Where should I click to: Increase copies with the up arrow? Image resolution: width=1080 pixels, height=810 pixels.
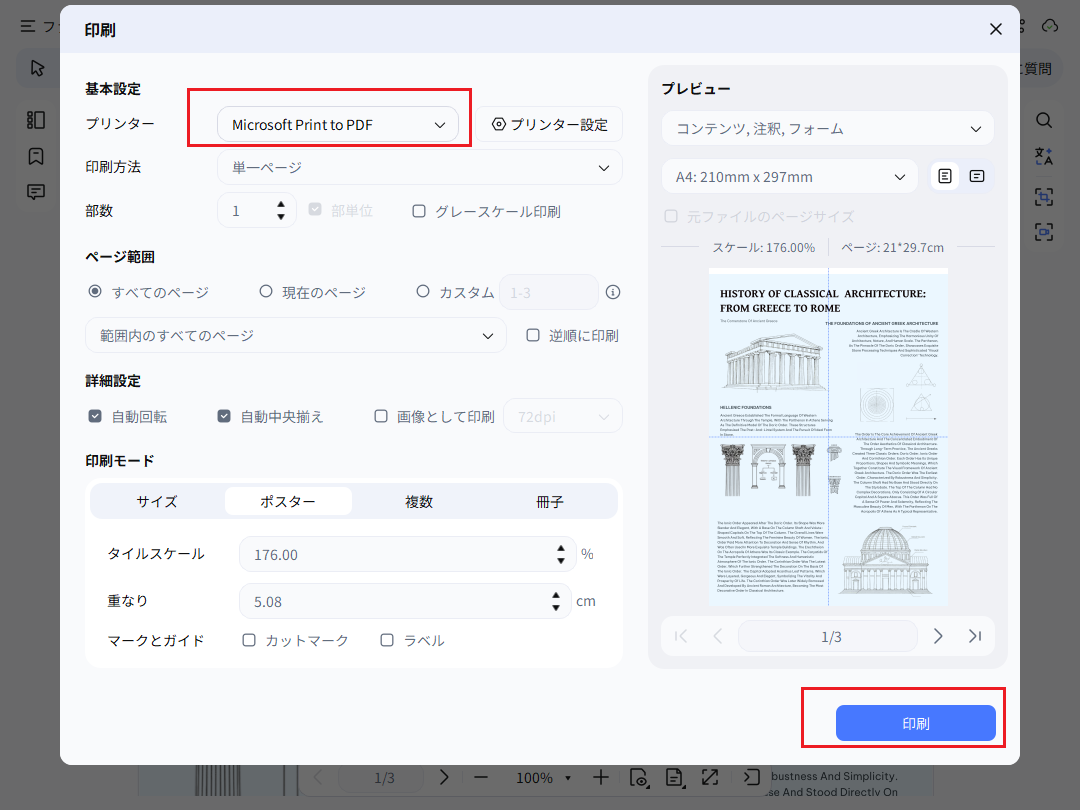(x=281, y=205)
